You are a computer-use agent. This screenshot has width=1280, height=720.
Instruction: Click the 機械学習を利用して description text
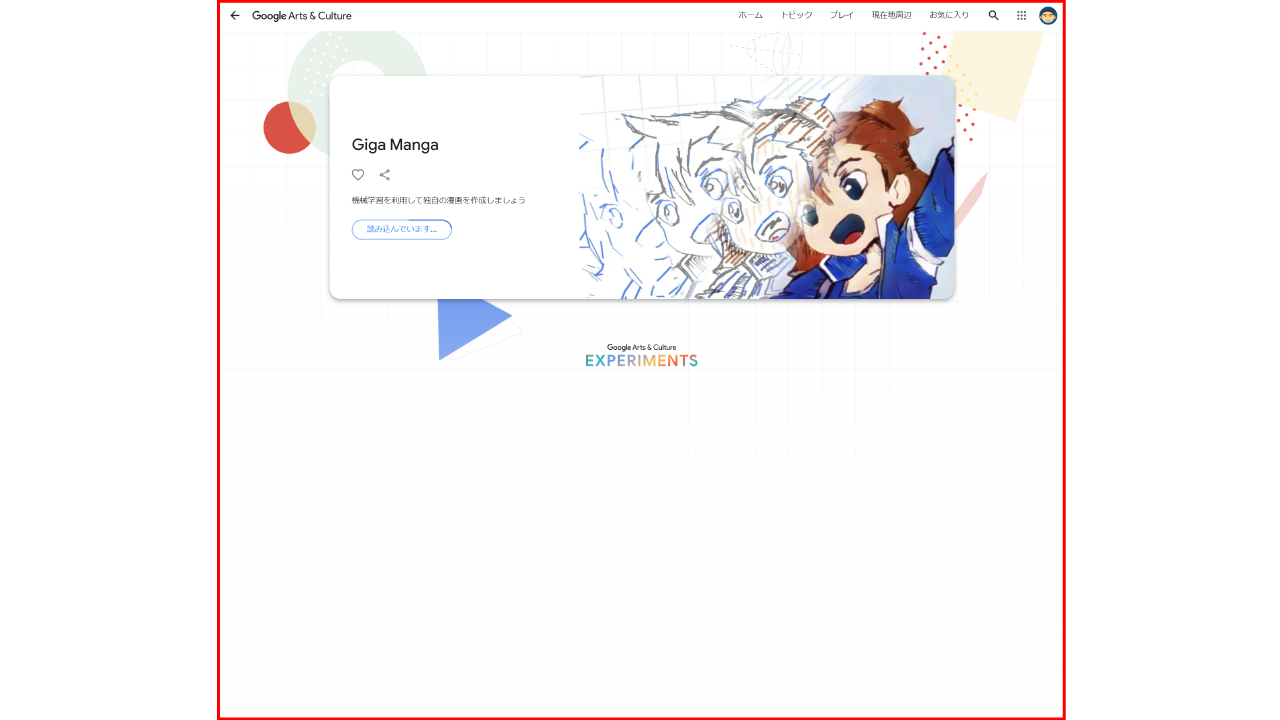pyautogui.click(x=438, y=200)
